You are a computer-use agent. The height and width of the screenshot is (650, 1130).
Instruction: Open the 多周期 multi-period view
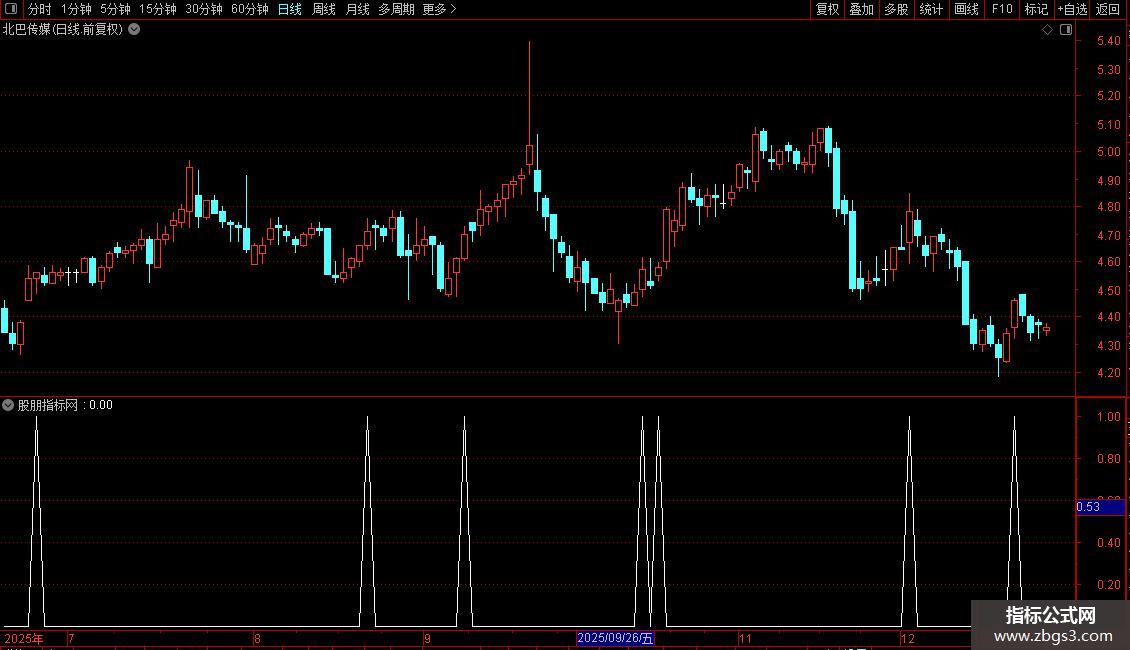click(x=396, y=9)
